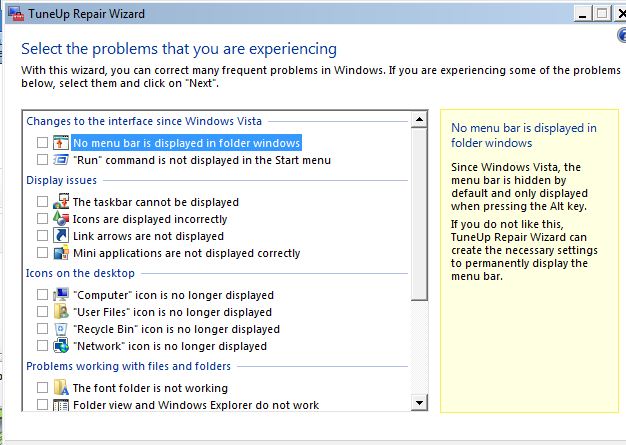
Task: Click the menu bar icon beside first item
Action: pos(61,143)
